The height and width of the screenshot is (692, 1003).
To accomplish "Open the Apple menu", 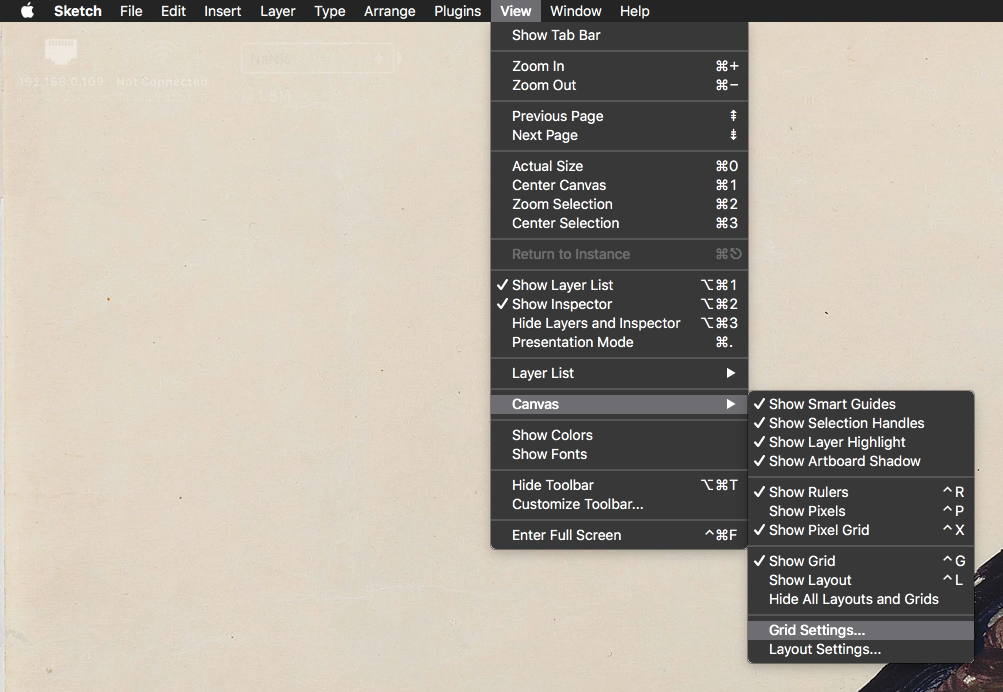I will tap(25, 11).
